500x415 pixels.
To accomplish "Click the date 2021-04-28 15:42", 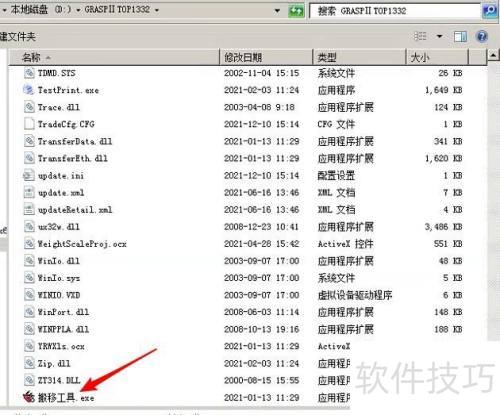I will coord(262,244).
